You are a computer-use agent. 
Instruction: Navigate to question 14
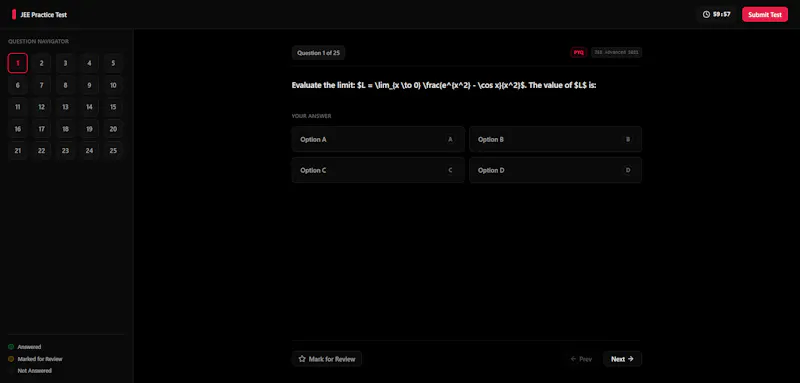[x=89, y=107]
